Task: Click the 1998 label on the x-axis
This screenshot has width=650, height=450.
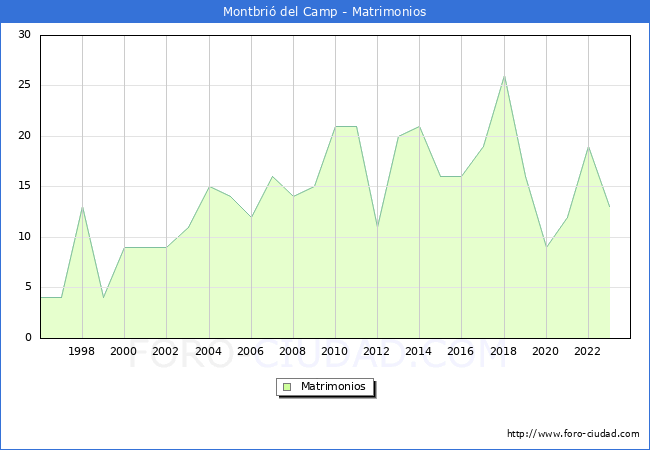Action: pos(82,351)
